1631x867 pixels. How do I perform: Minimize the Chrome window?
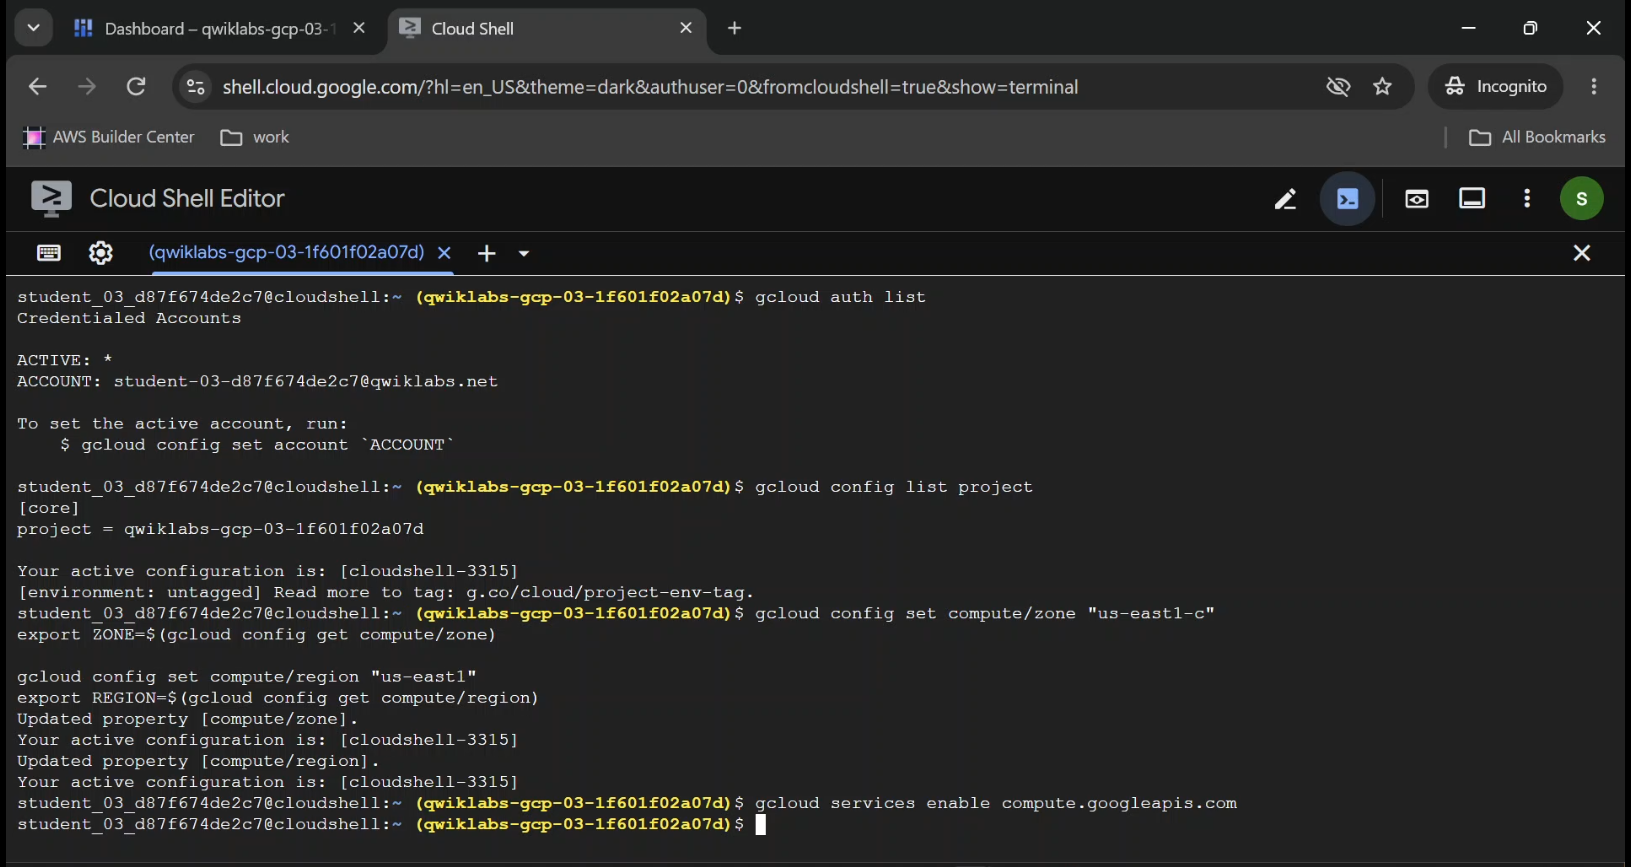1468,28
